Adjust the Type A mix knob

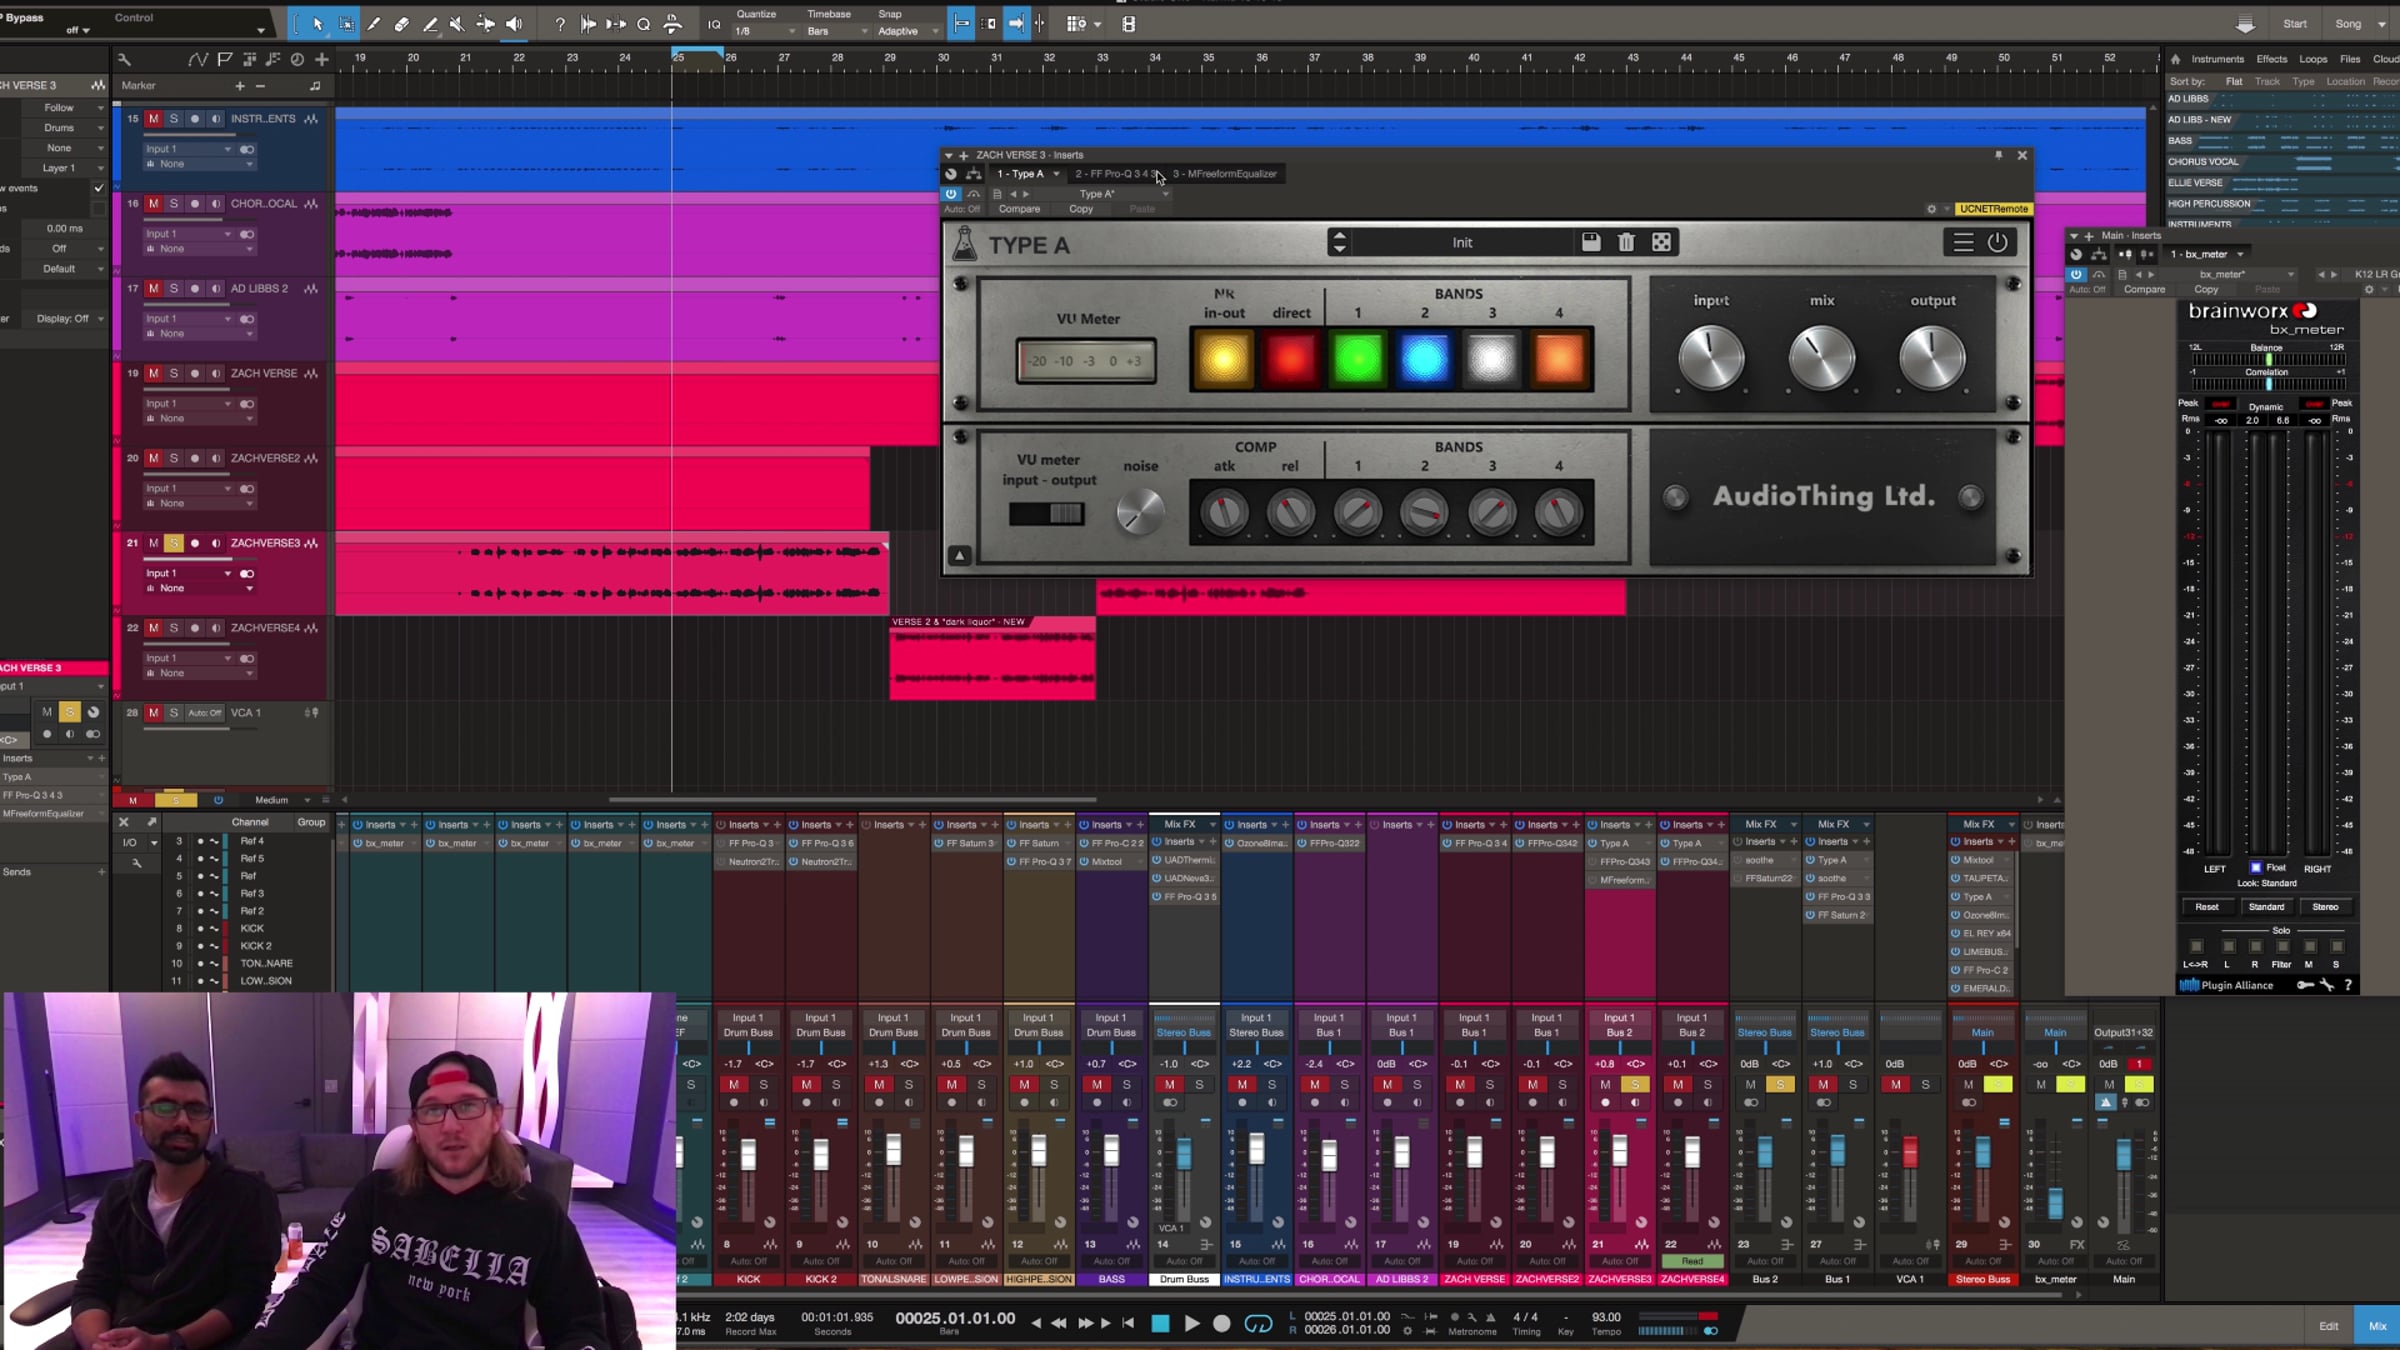(1822, 359)
